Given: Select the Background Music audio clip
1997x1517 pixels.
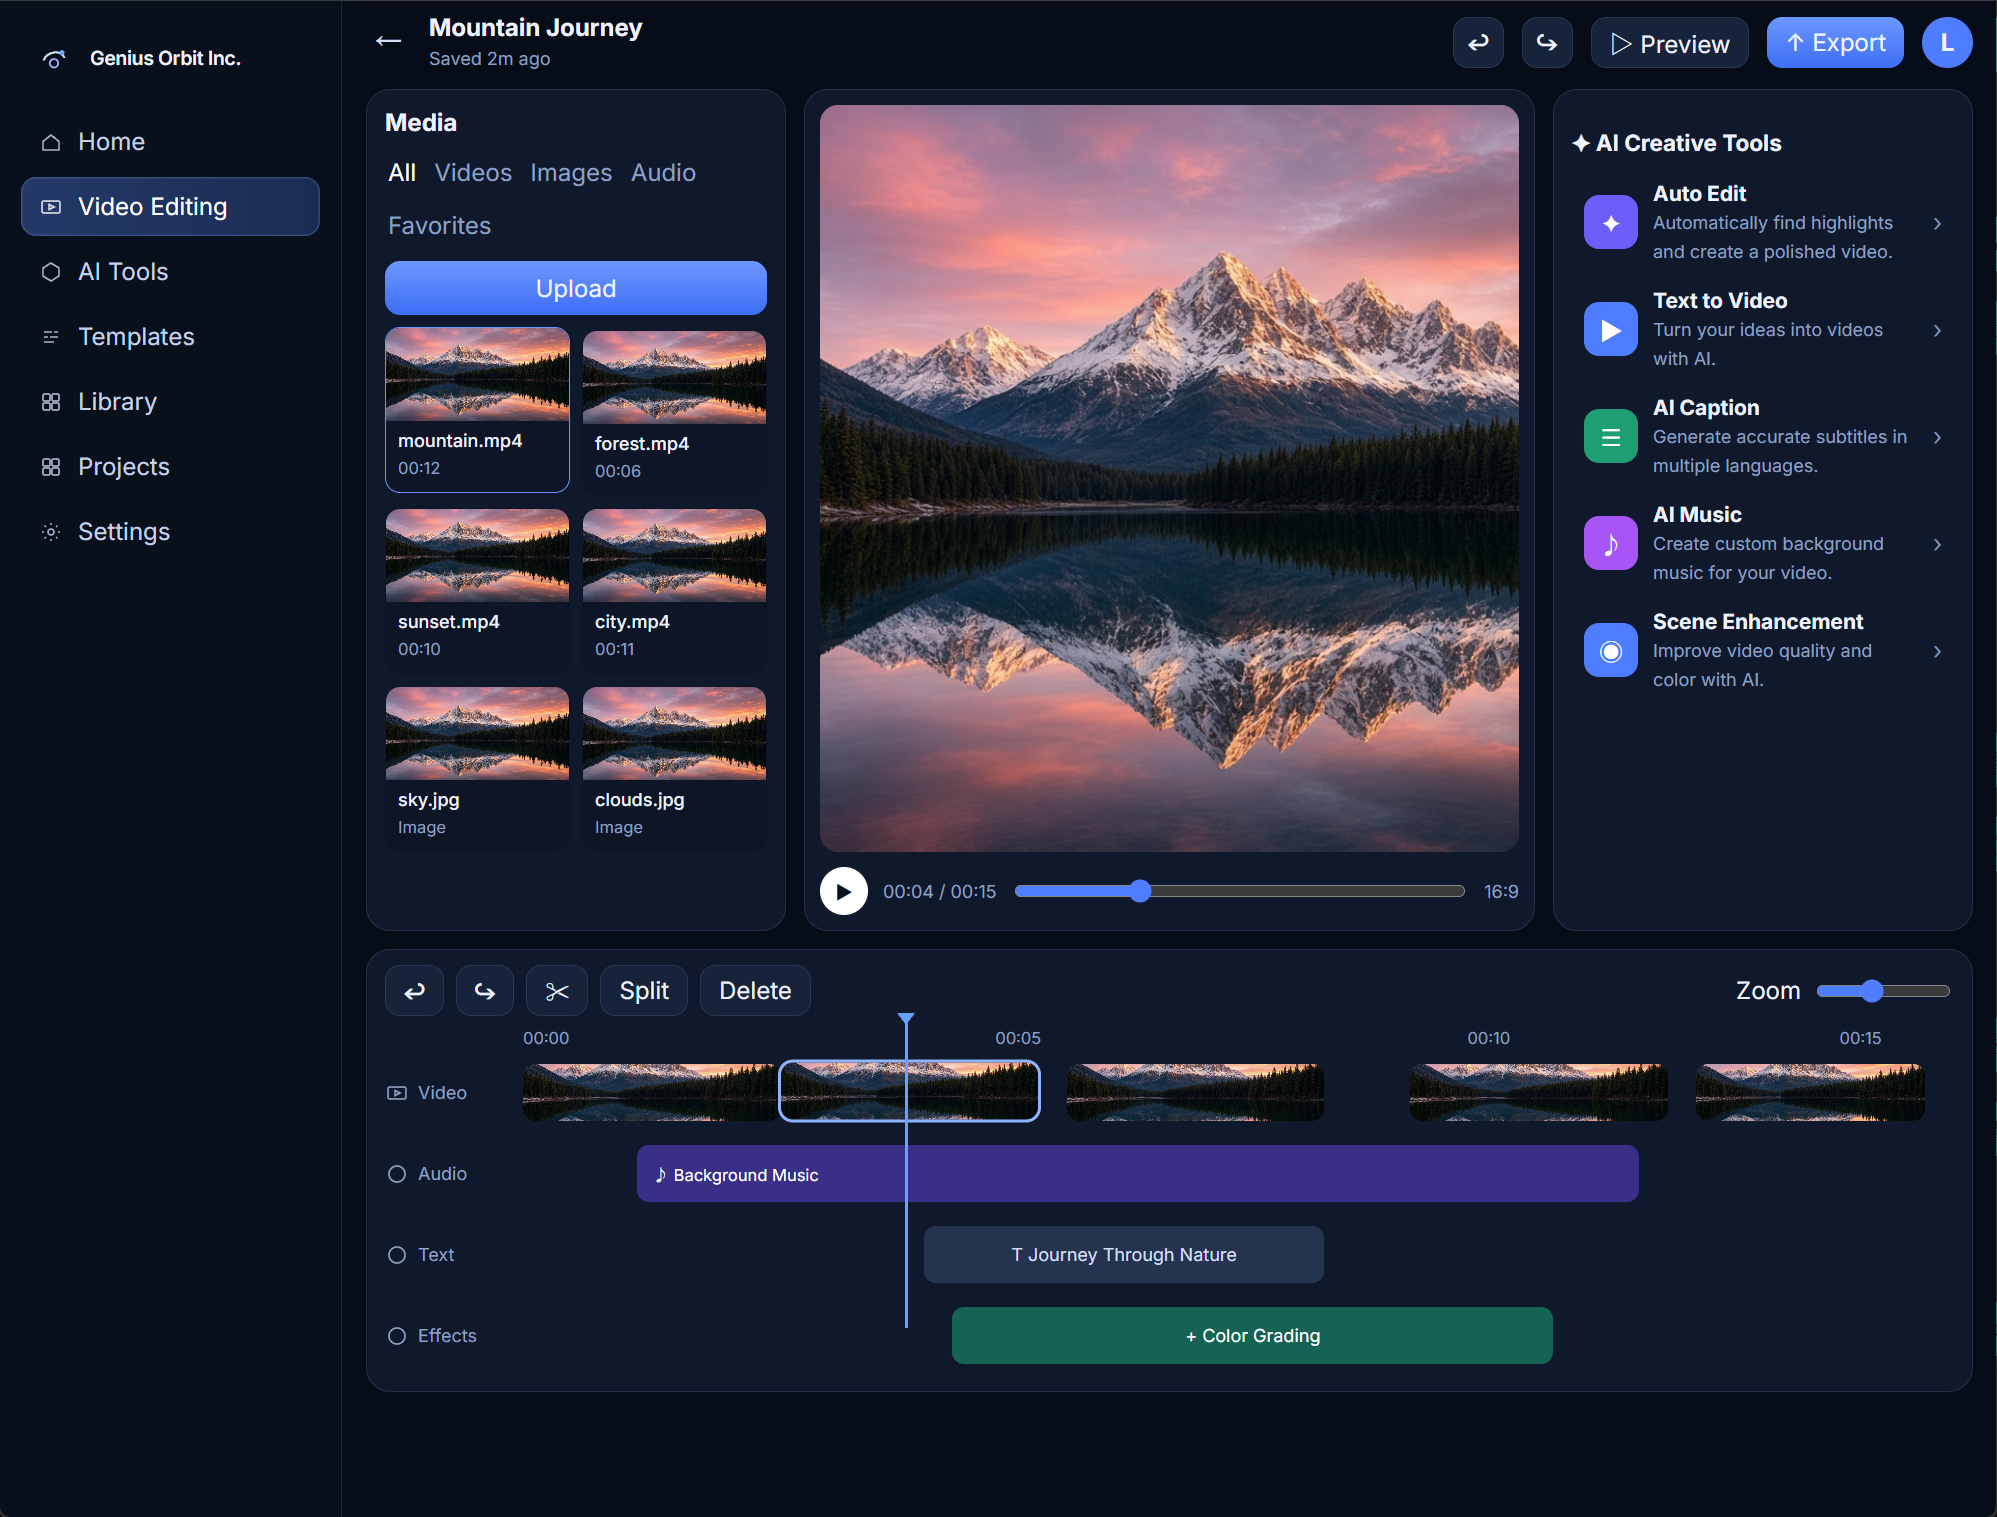Looking at the screenshot, I should 1138,1174.
